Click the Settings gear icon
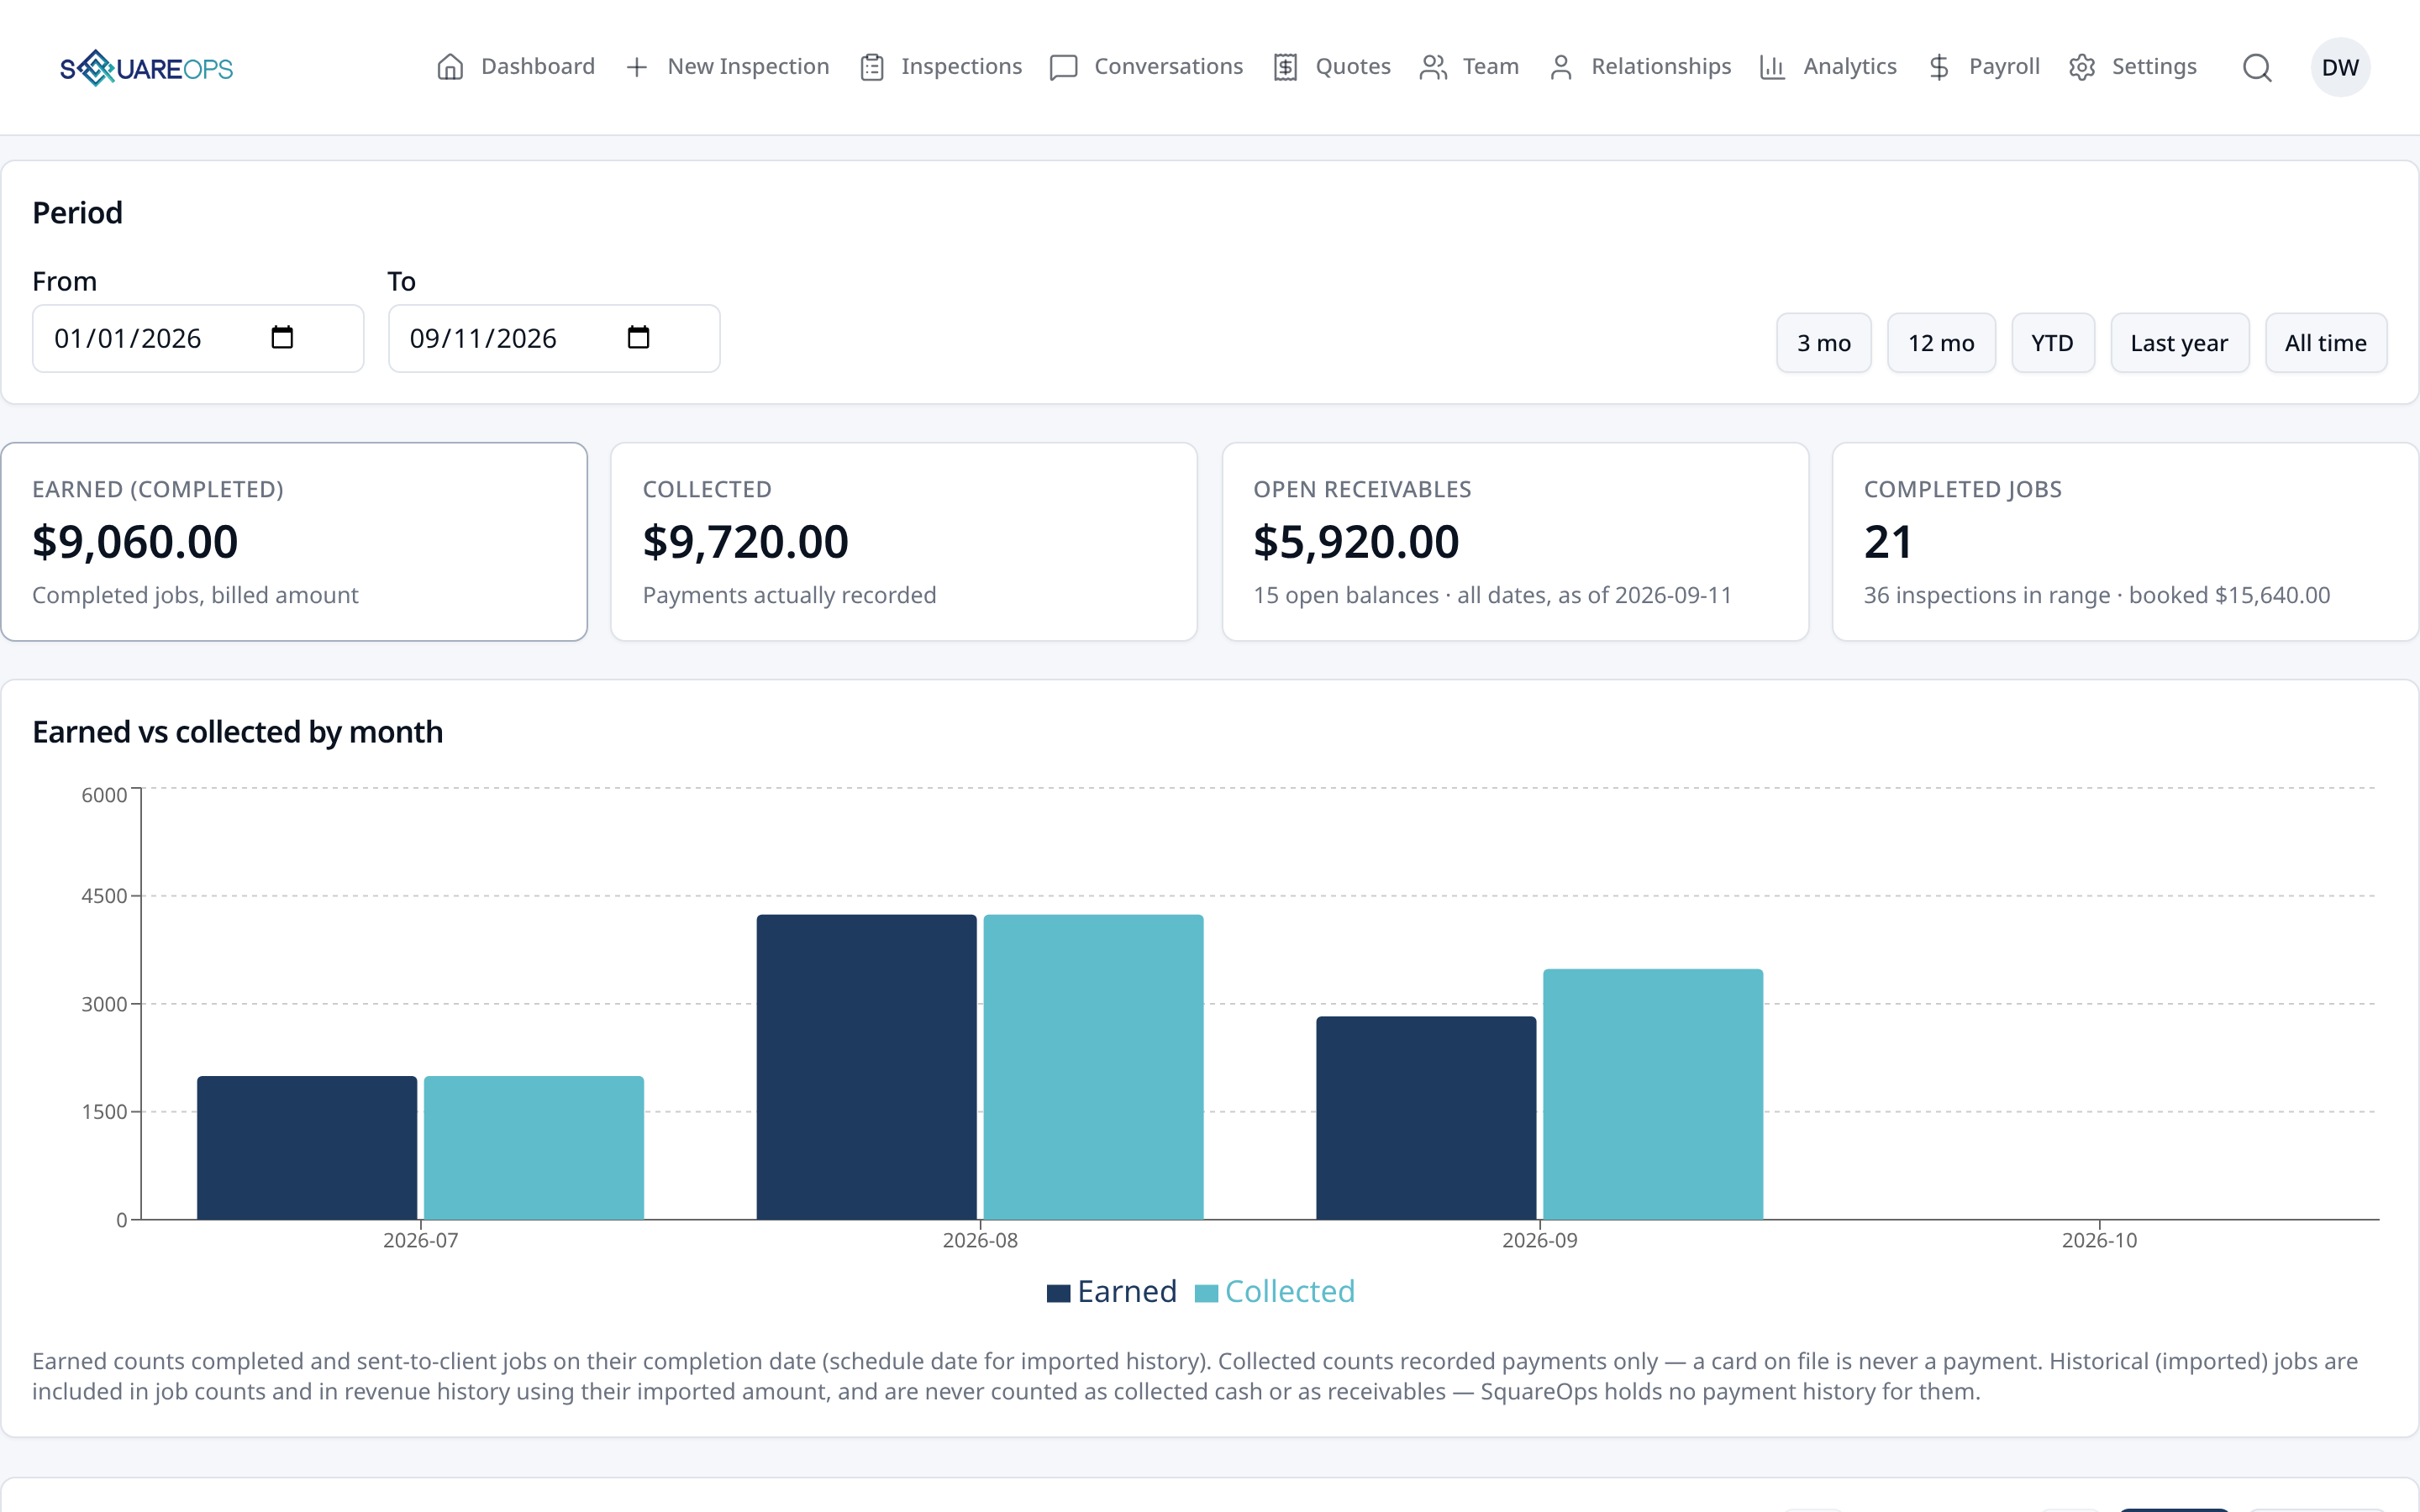This screenshot has height=1512, width=2420. click(2082, 67)
